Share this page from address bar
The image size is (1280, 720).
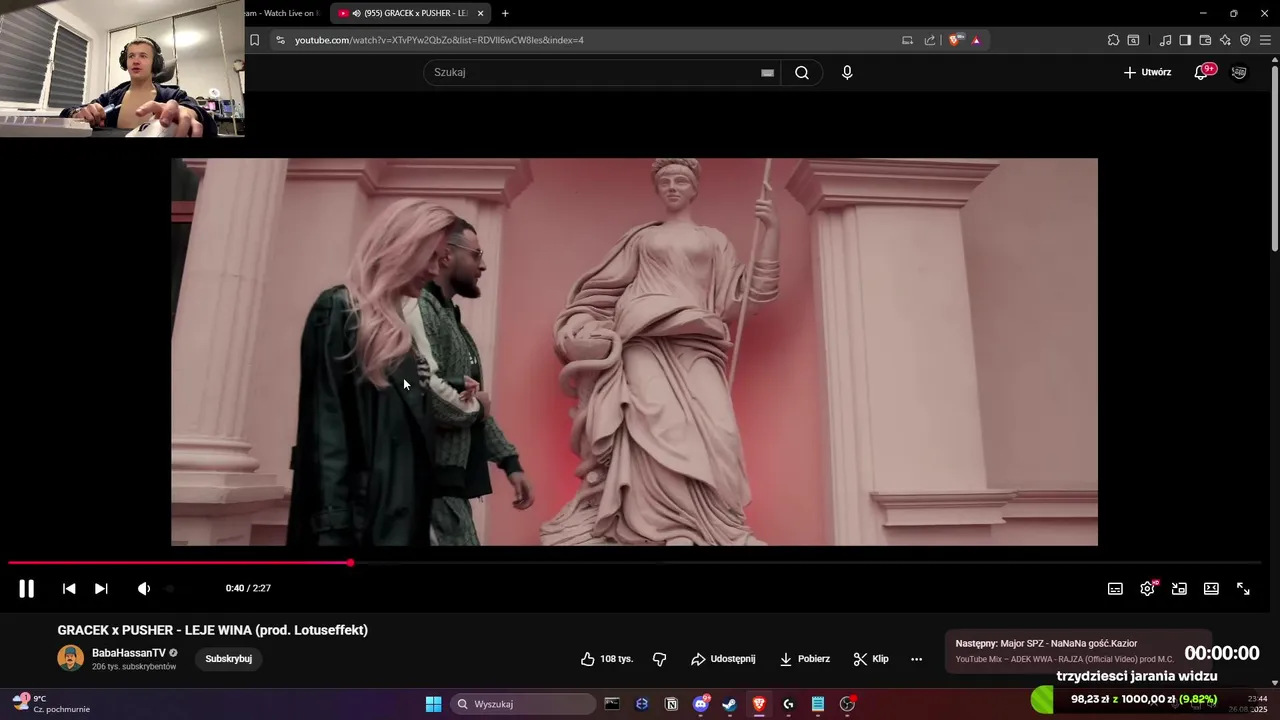click(x=930, y=40)
